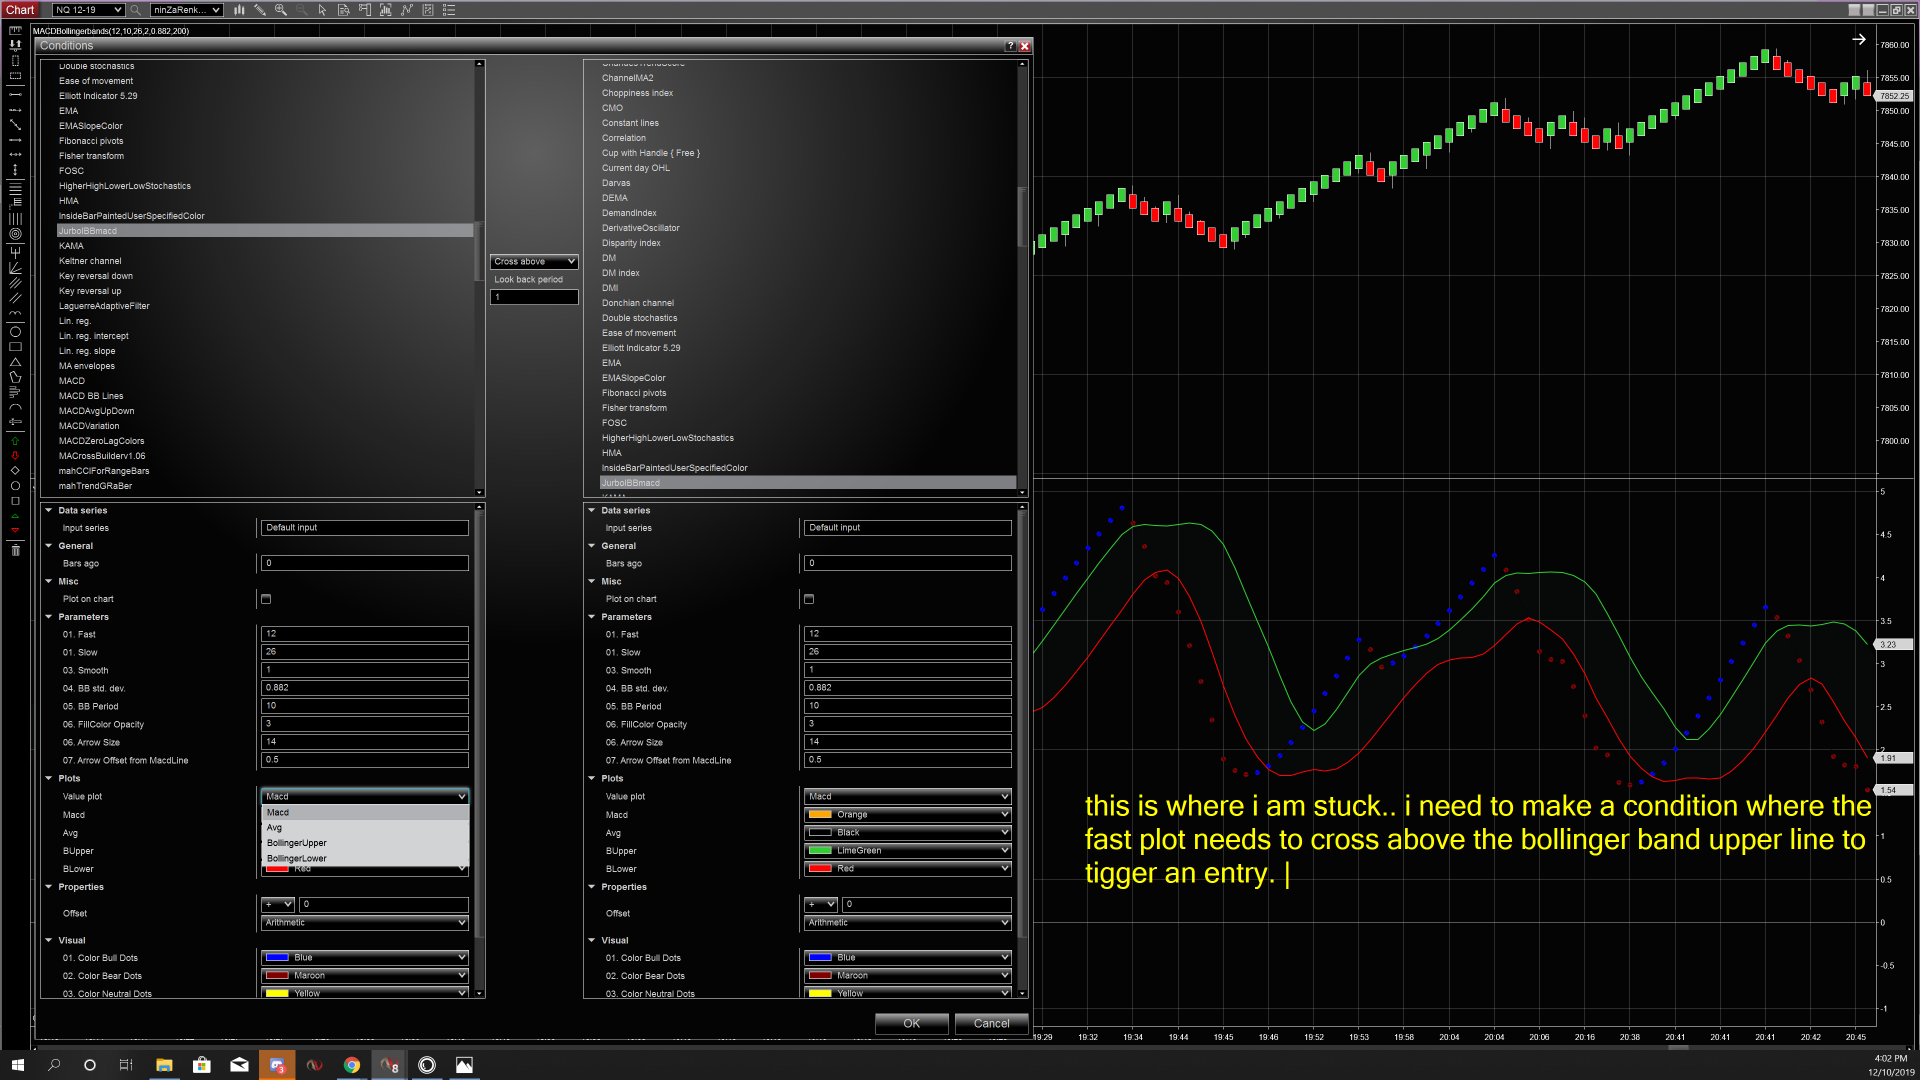
Task: Choose BollingerUpper from Value plot list
Action: 297,843
